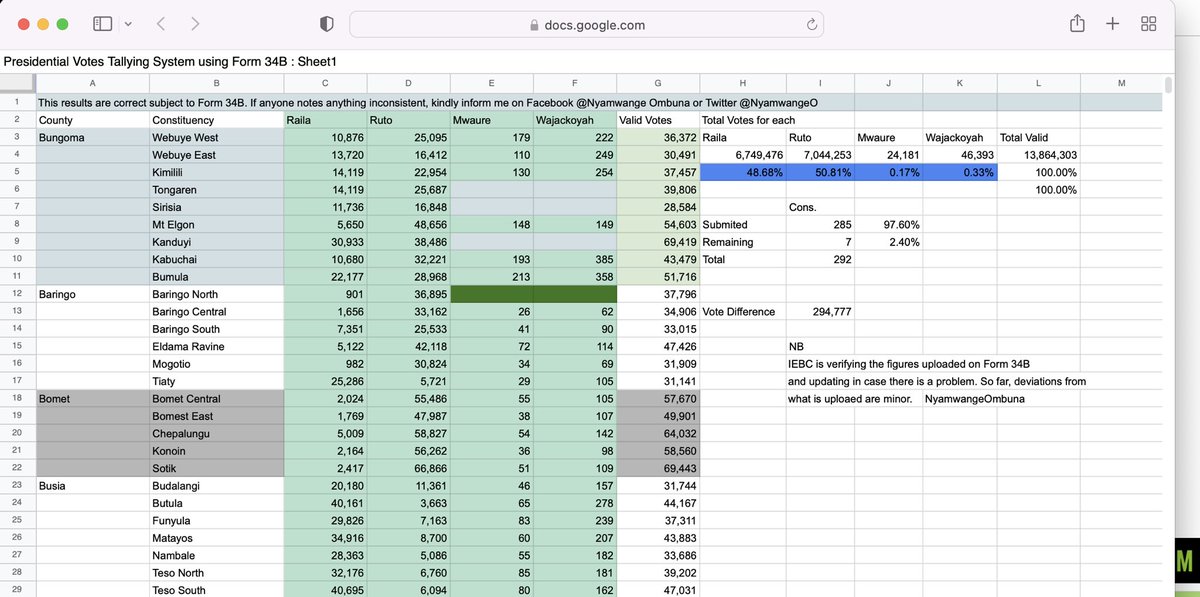This screenshot has height=597, width=1200.
Task: Click the 'Eldama Ravine' constituency cell
Action: point(216,346)
